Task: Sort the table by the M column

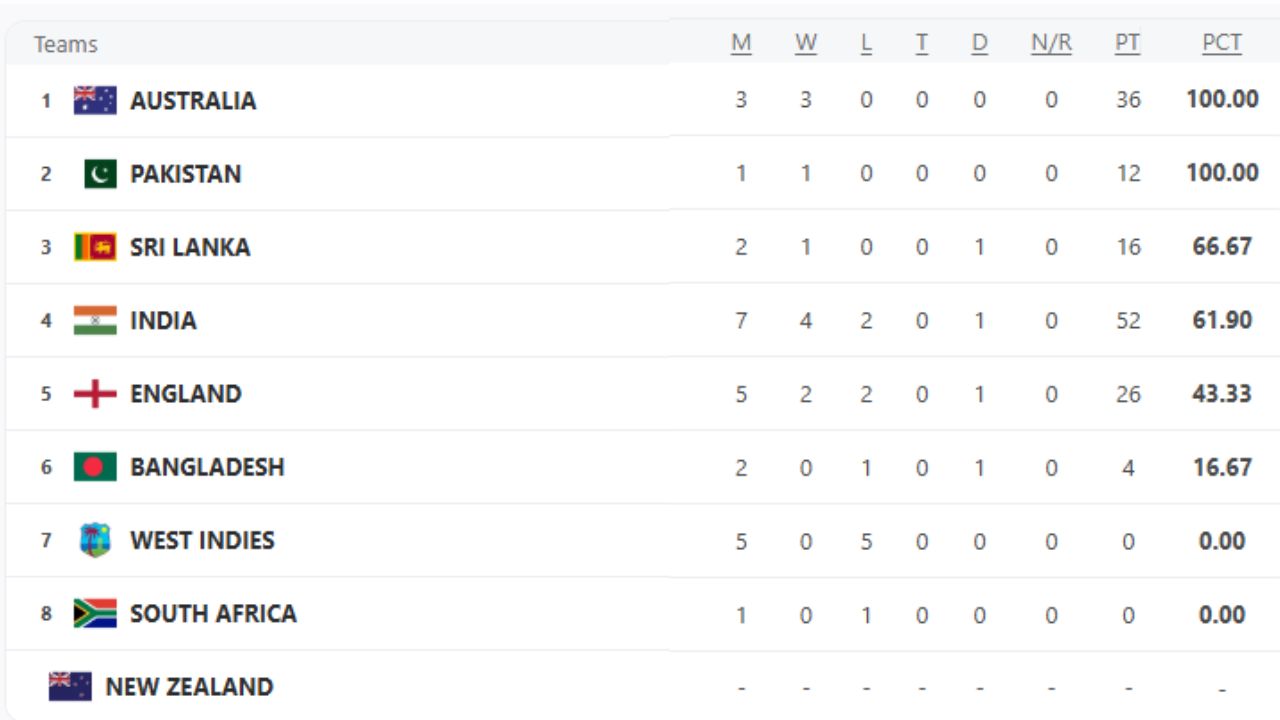Action: [741, 43]
